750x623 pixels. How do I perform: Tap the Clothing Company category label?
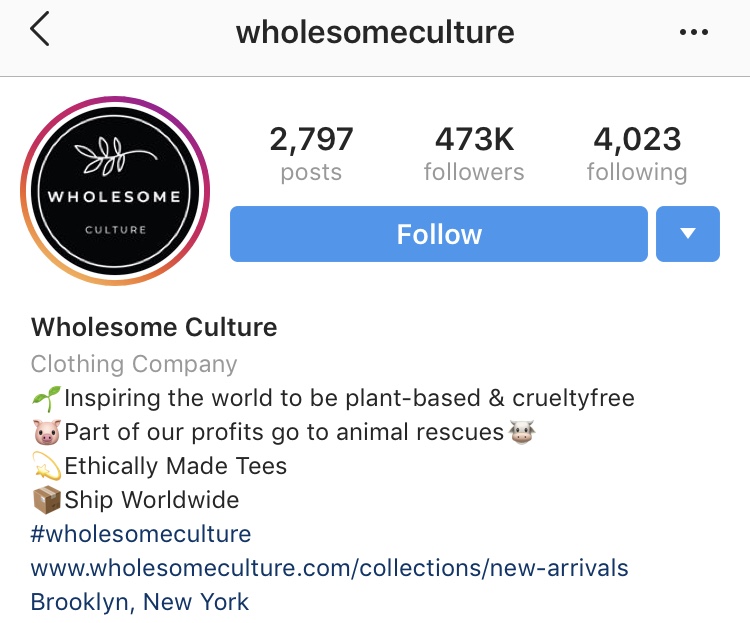point(134,364)
